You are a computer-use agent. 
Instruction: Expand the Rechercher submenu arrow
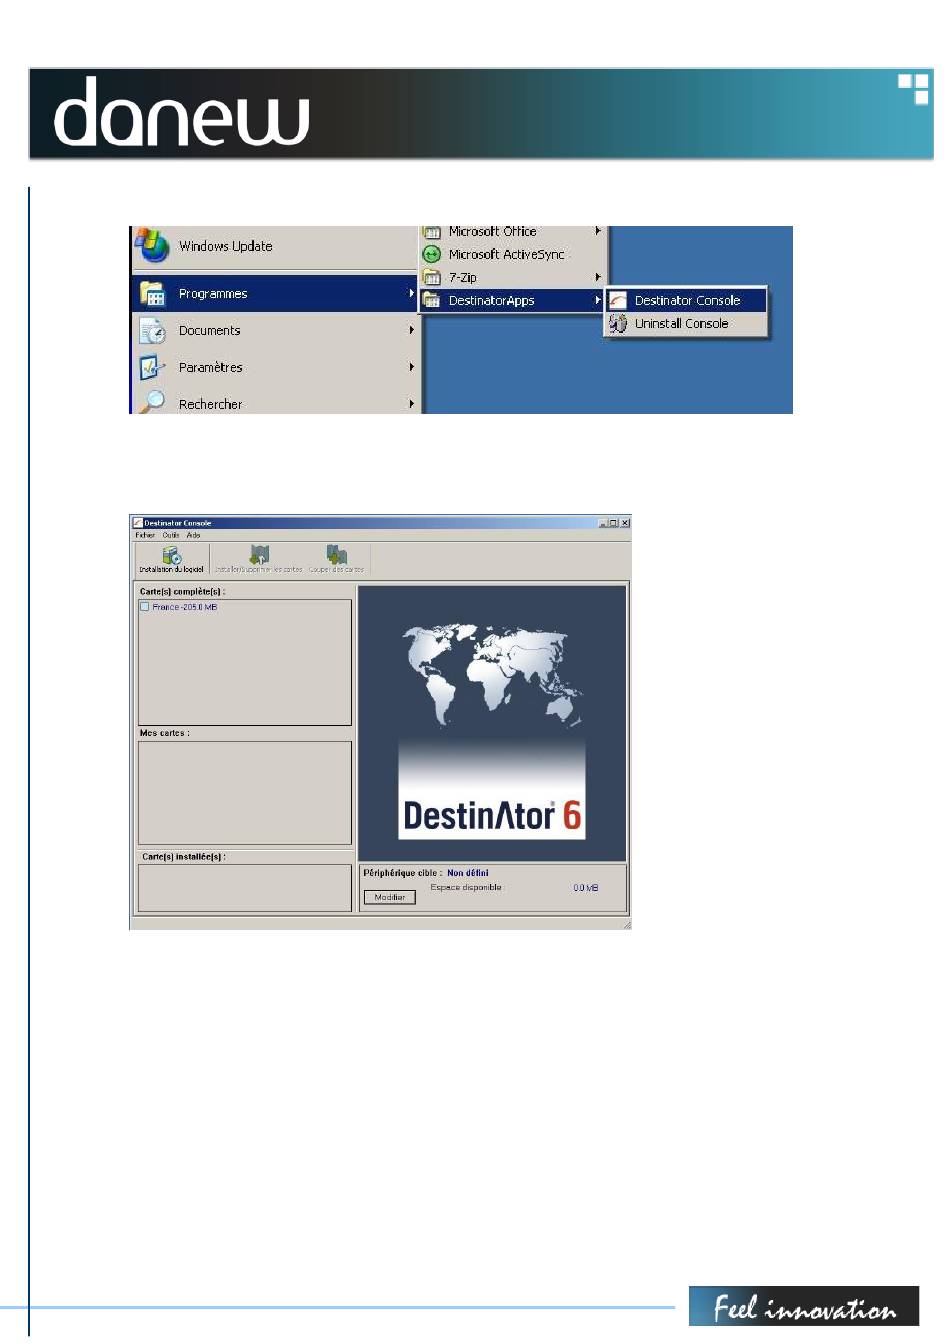[411, 404]
